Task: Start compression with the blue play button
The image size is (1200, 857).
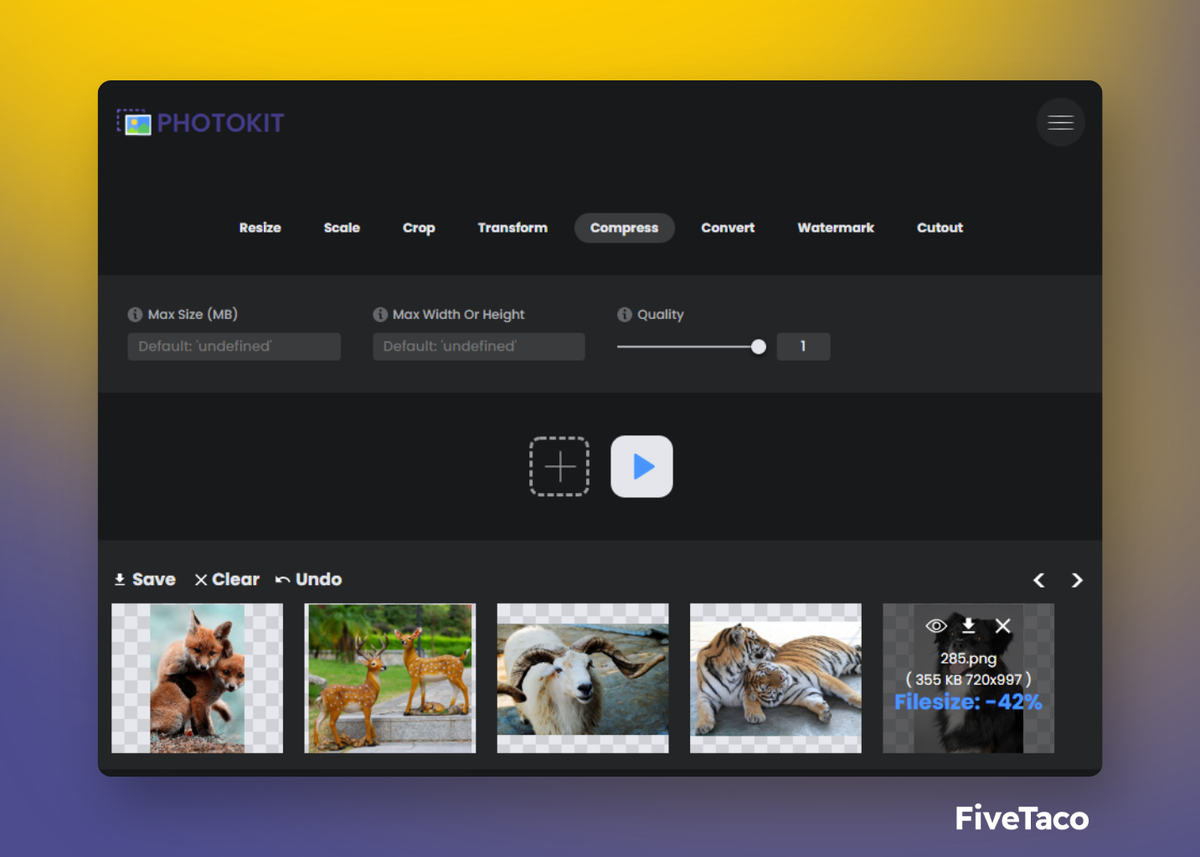Action: [641, 466]
